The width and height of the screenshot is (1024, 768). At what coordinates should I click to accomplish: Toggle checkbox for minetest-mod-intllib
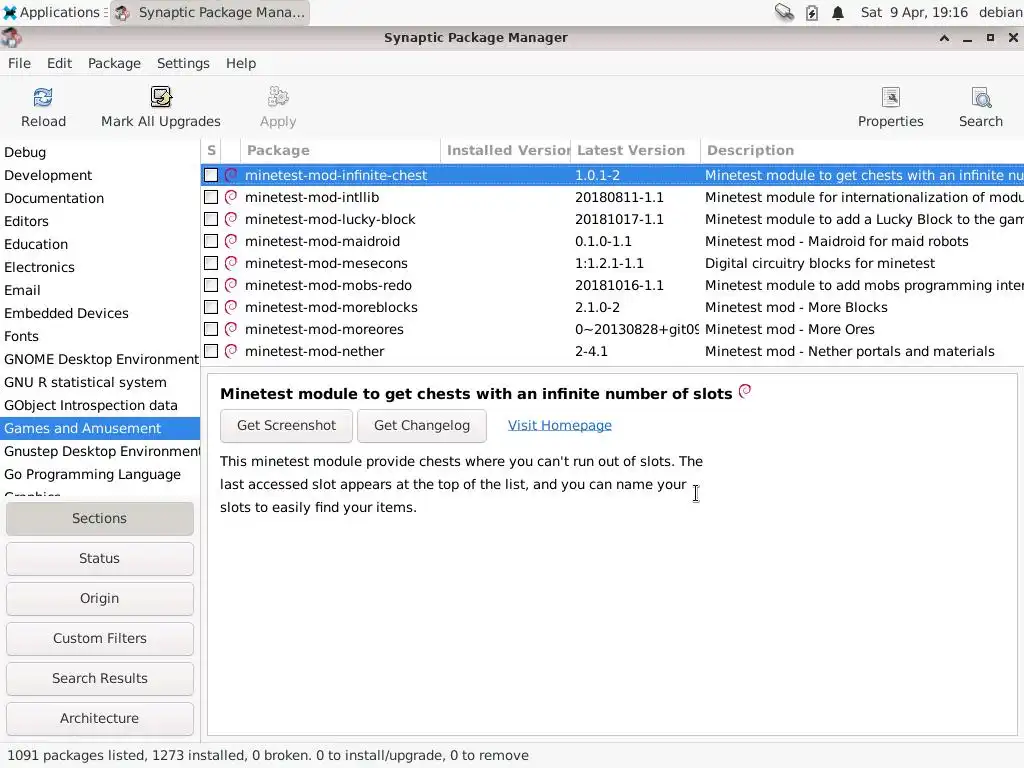(211, 197)
